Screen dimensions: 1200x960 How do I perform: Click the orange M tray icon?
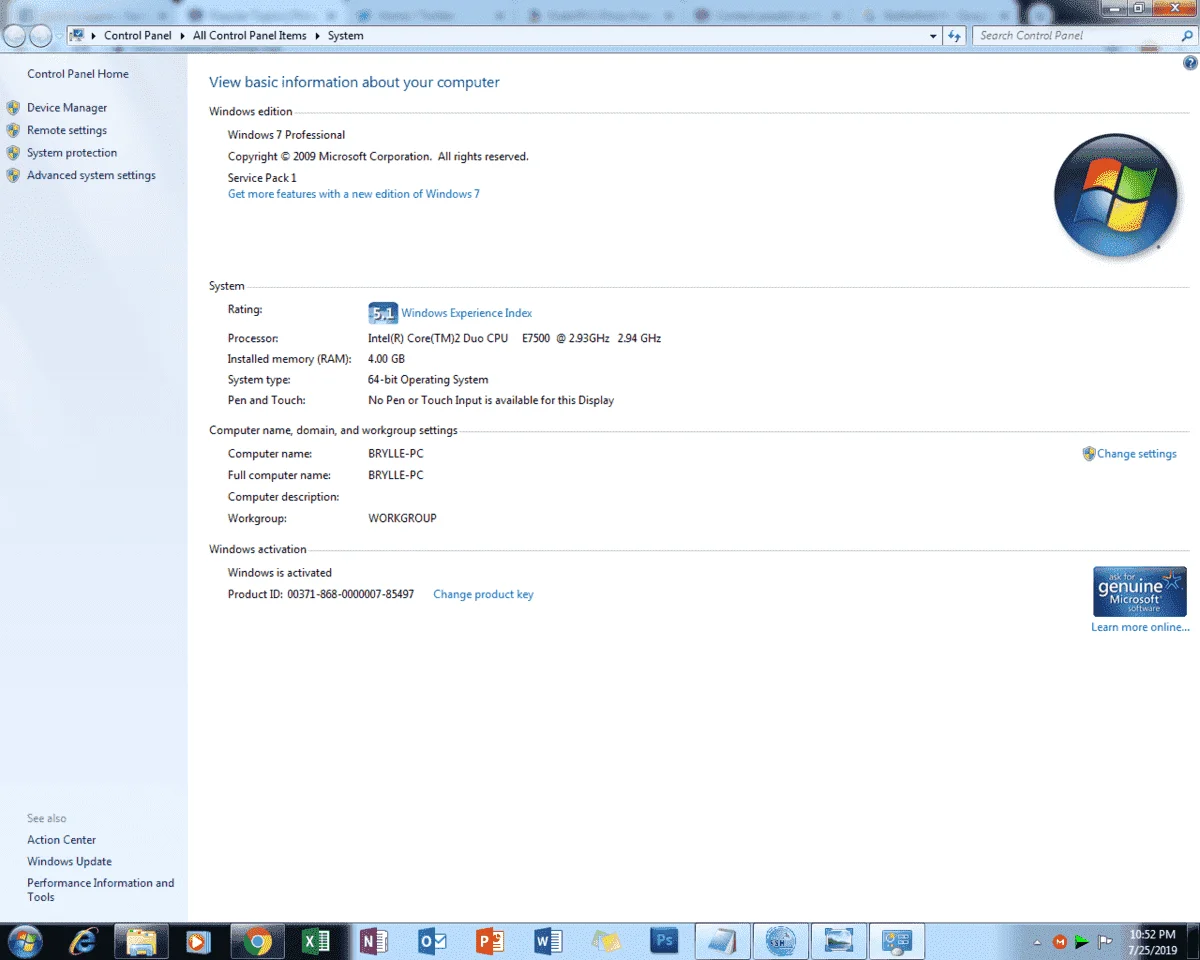(x=1060, y=942)
